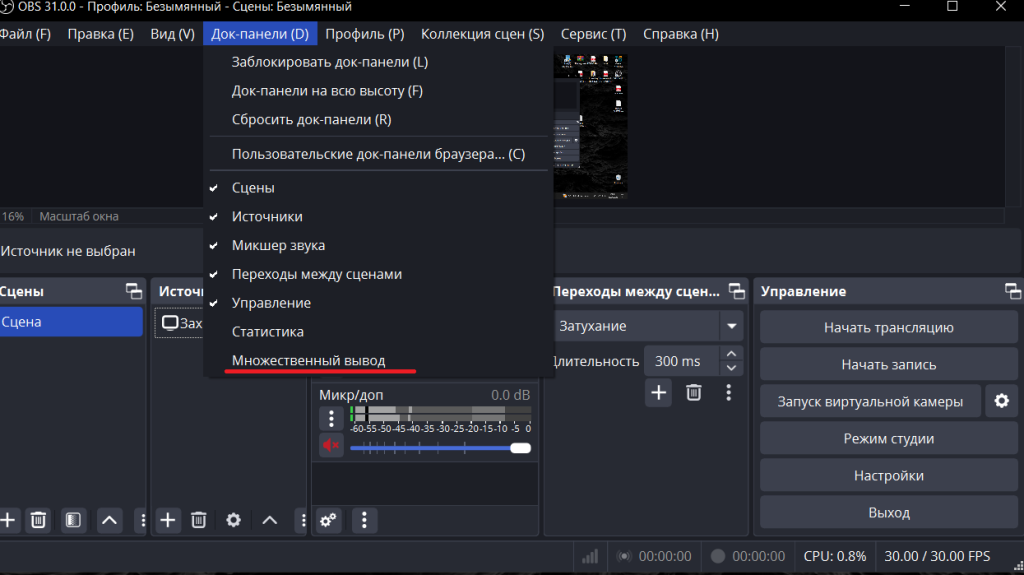Image resolution: width=1024 pixels, height=575 pixels.
Task: Toggle the Микшер звука dock panel
Action: pyautogui.click(x=277, y=245)
